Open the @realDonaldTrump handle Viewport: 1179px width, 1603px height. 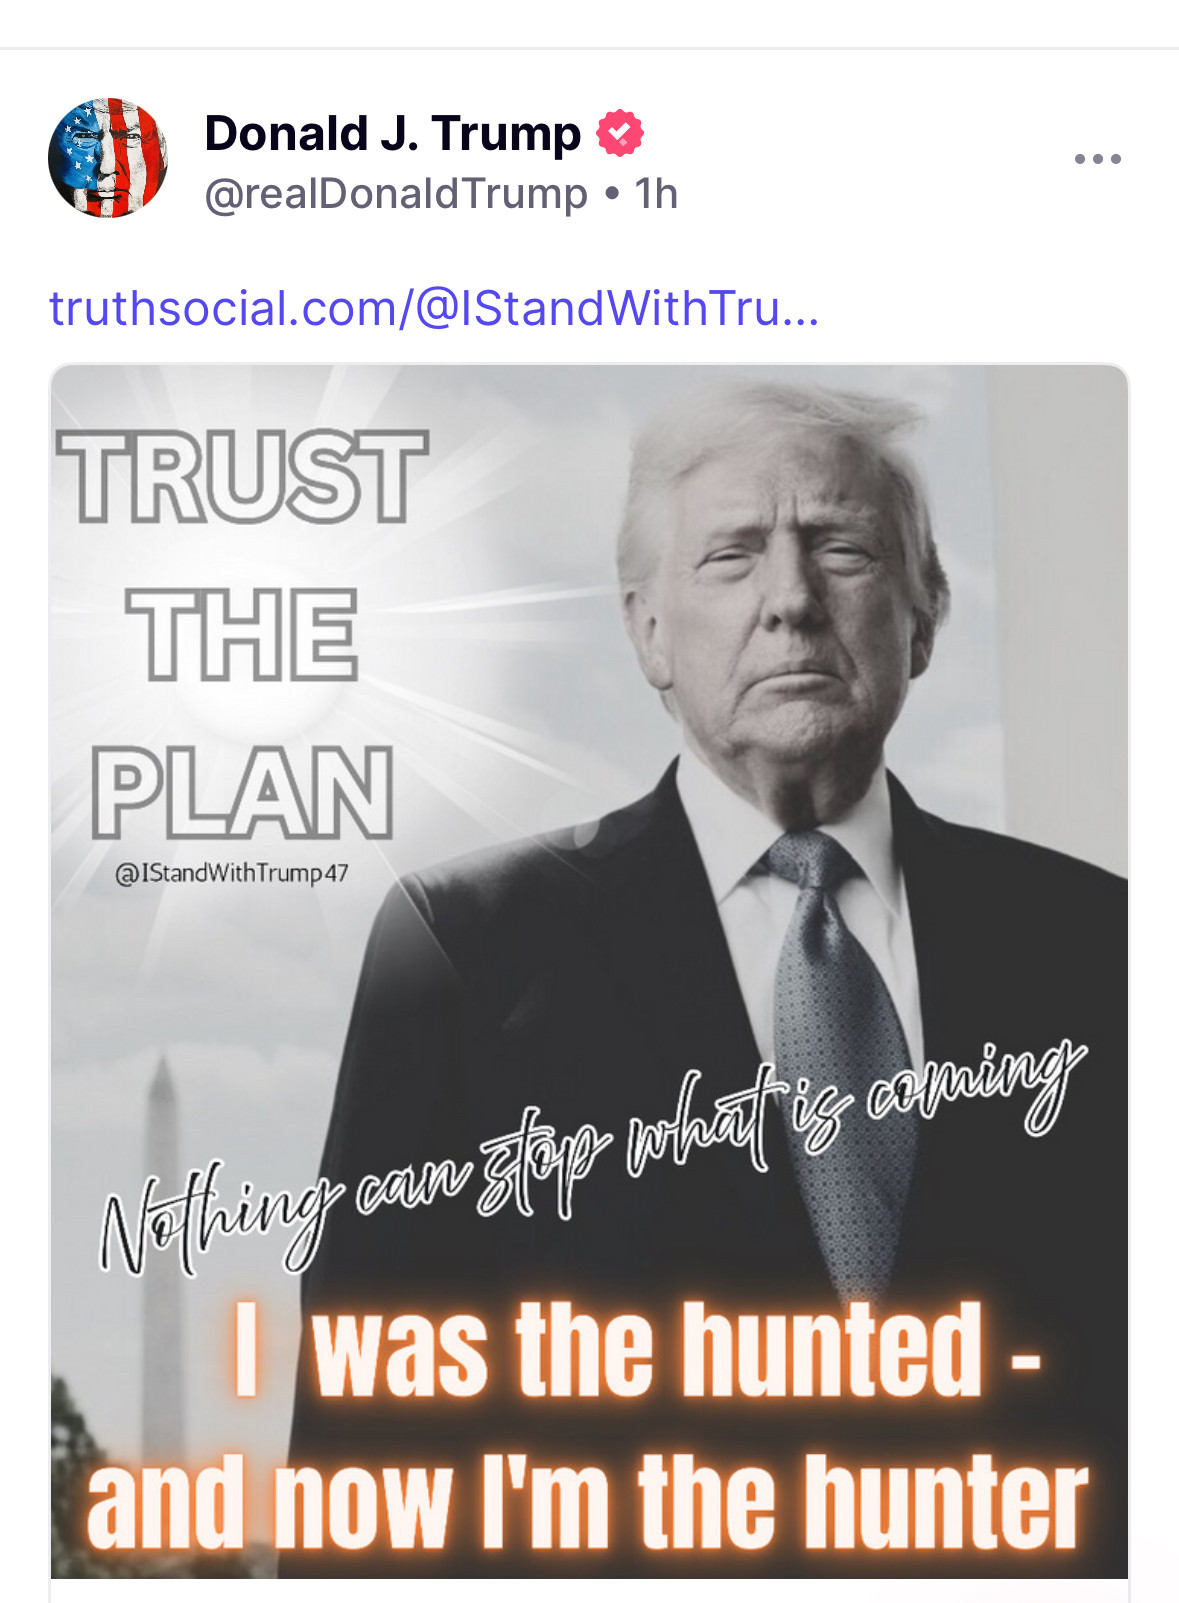pos(396,194)
